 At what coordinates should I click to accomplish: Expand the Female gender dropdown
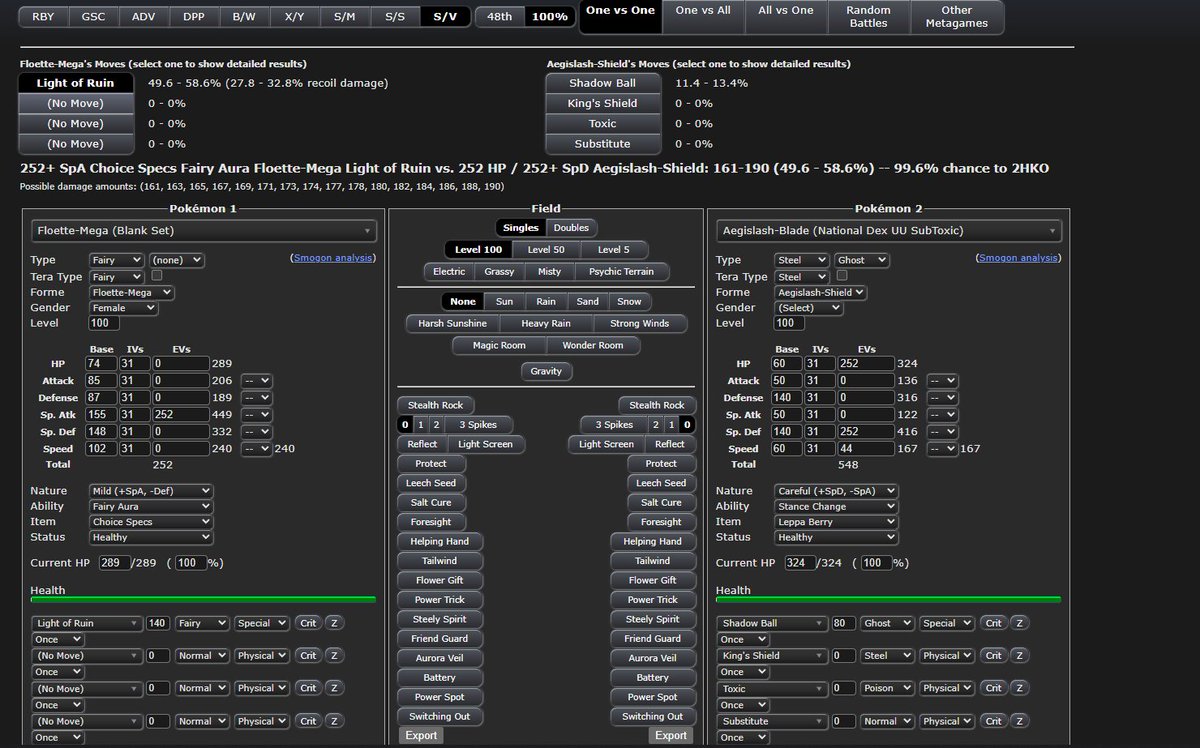tap(123, 308)
